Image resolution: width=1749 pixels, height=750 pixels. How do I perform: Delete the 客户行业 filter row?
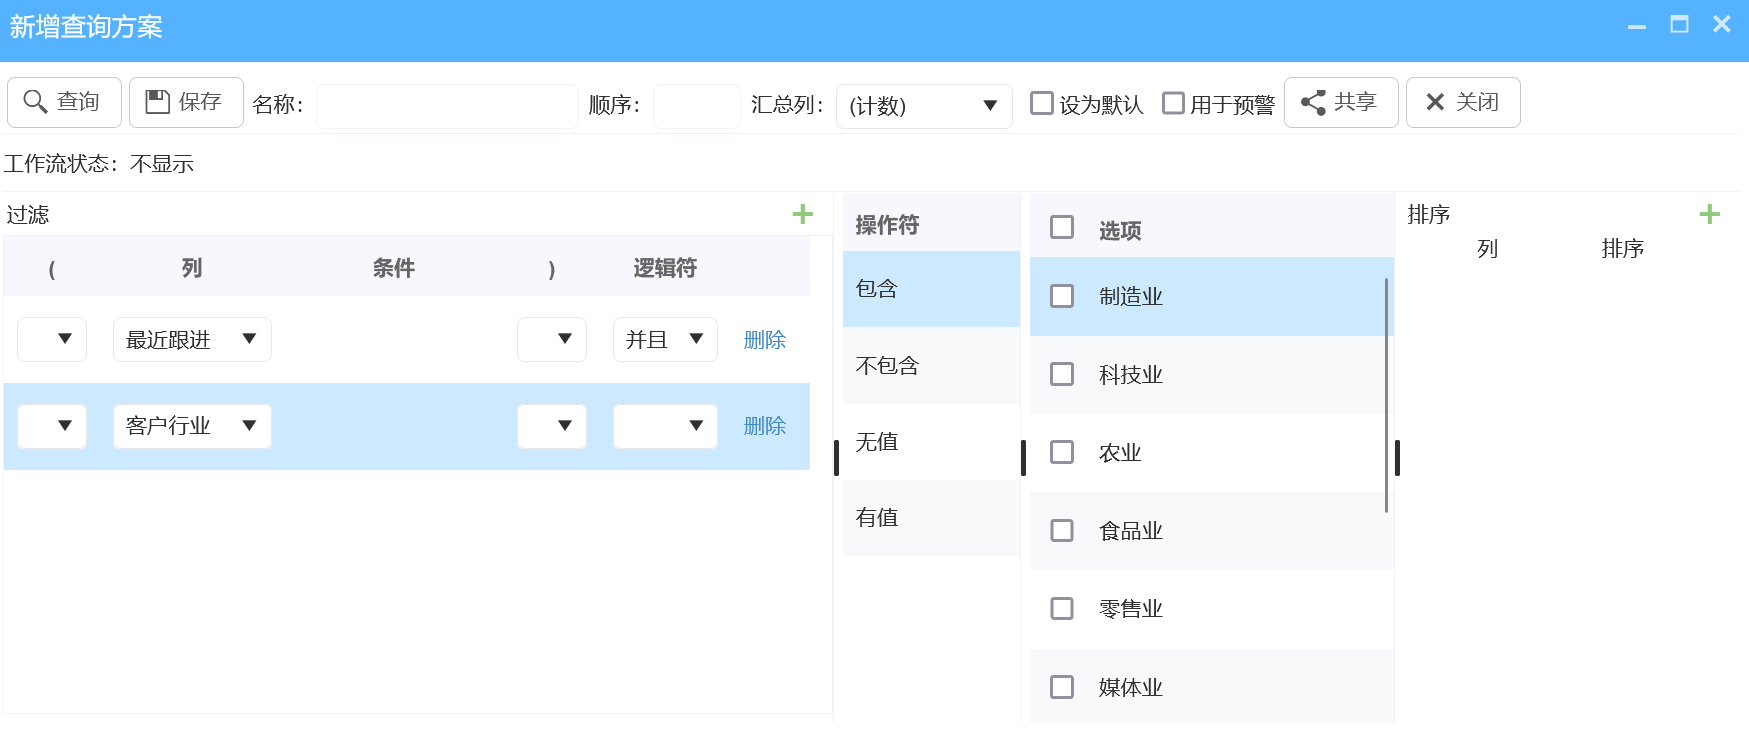click(x=764, y=426)
